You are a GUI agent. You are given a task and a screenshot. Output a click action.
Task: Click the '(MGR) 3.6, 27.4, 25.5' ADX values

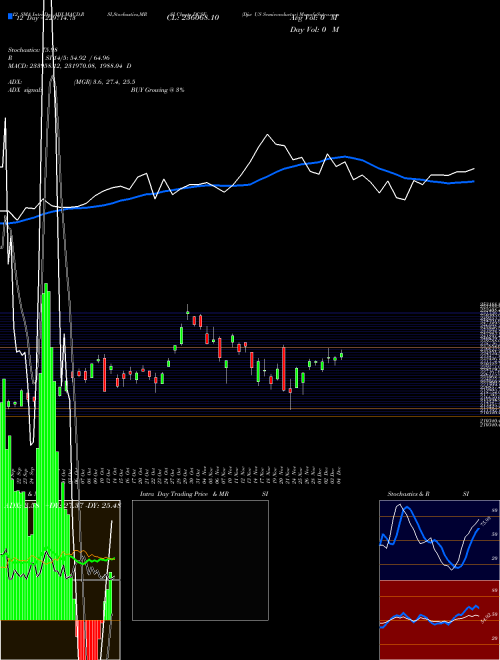click(x=104, y=82)
